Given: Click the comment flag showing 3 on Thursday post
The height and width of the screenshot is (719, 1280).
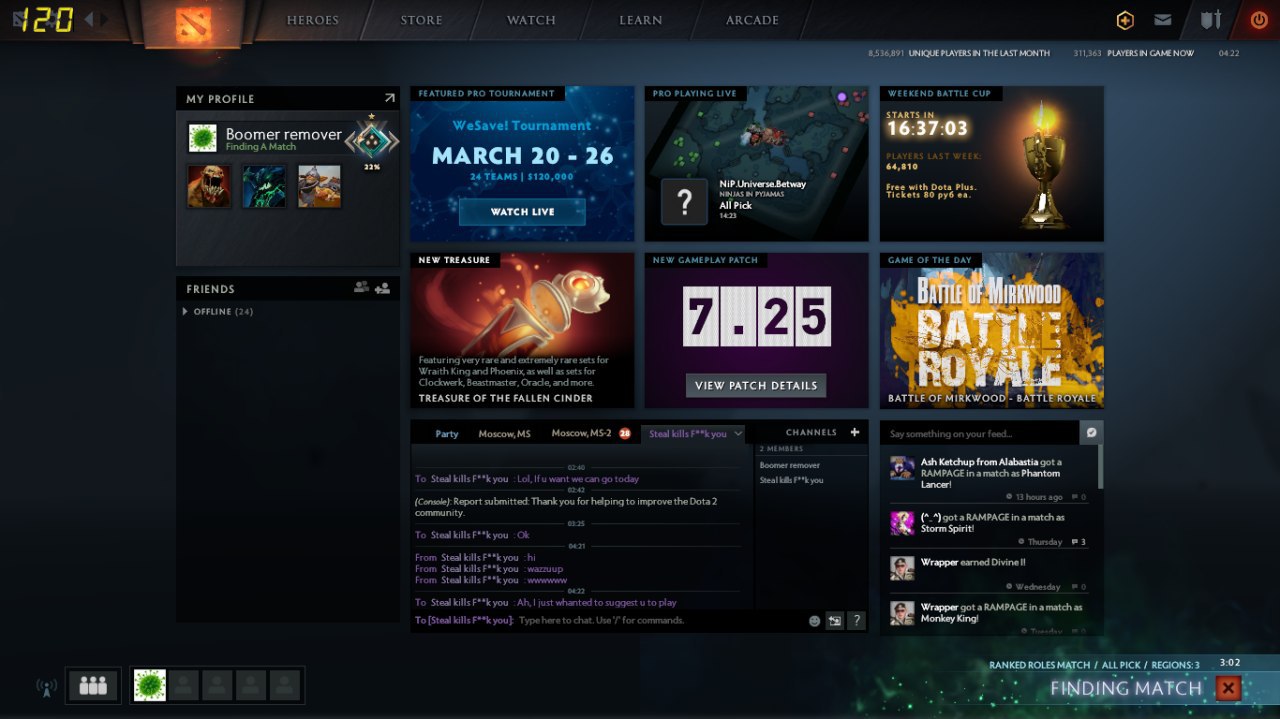Looking at the screenshot, I should click(x=1077, y=542).
